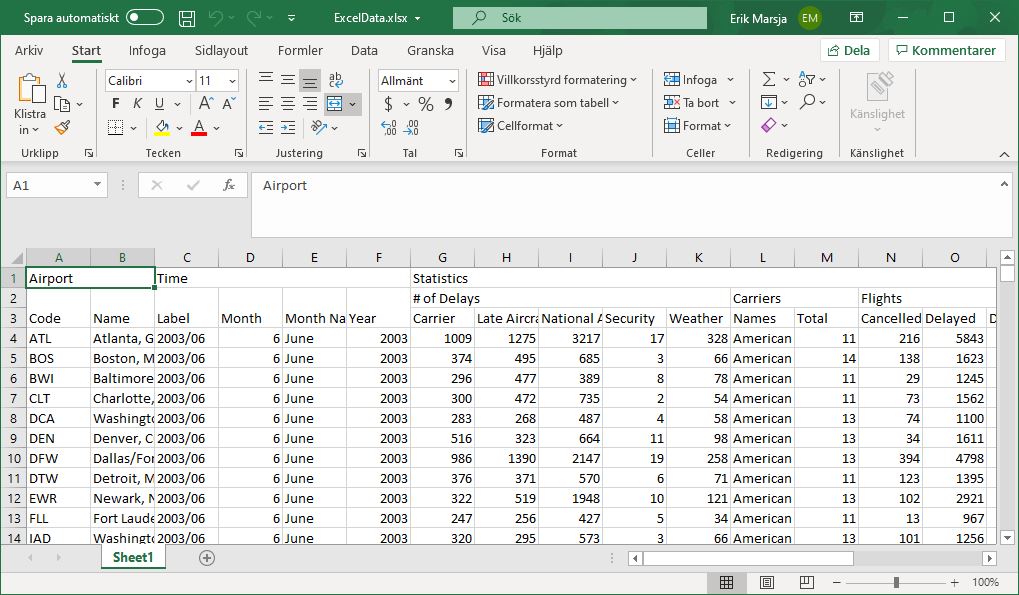
Task: Click the wrap text icon
Action: pyautogui.click(x=336, y=81)
